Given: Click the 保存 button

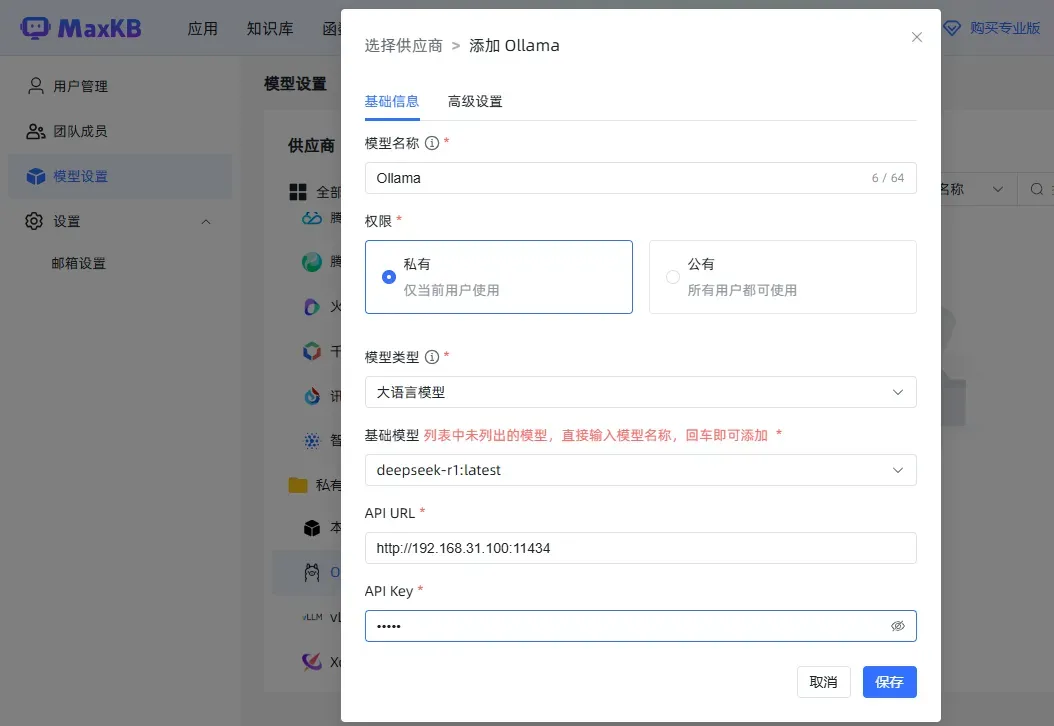Looking at the screenshot, I should 889,682.
